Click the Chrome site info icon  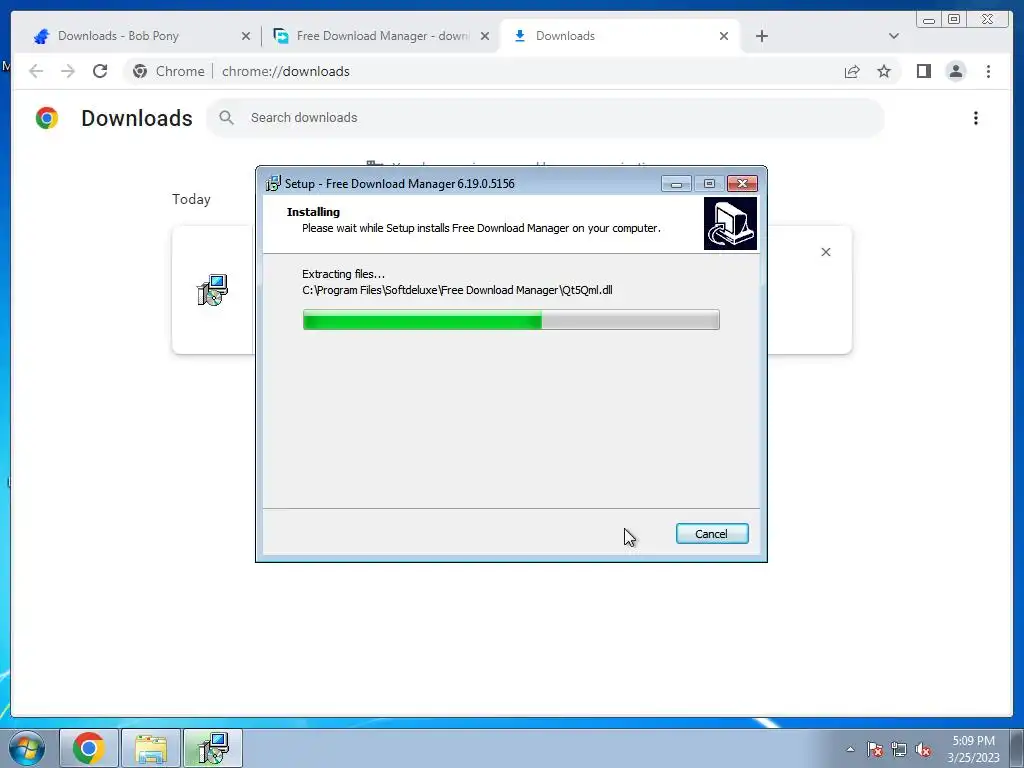(x=140, y=71)
